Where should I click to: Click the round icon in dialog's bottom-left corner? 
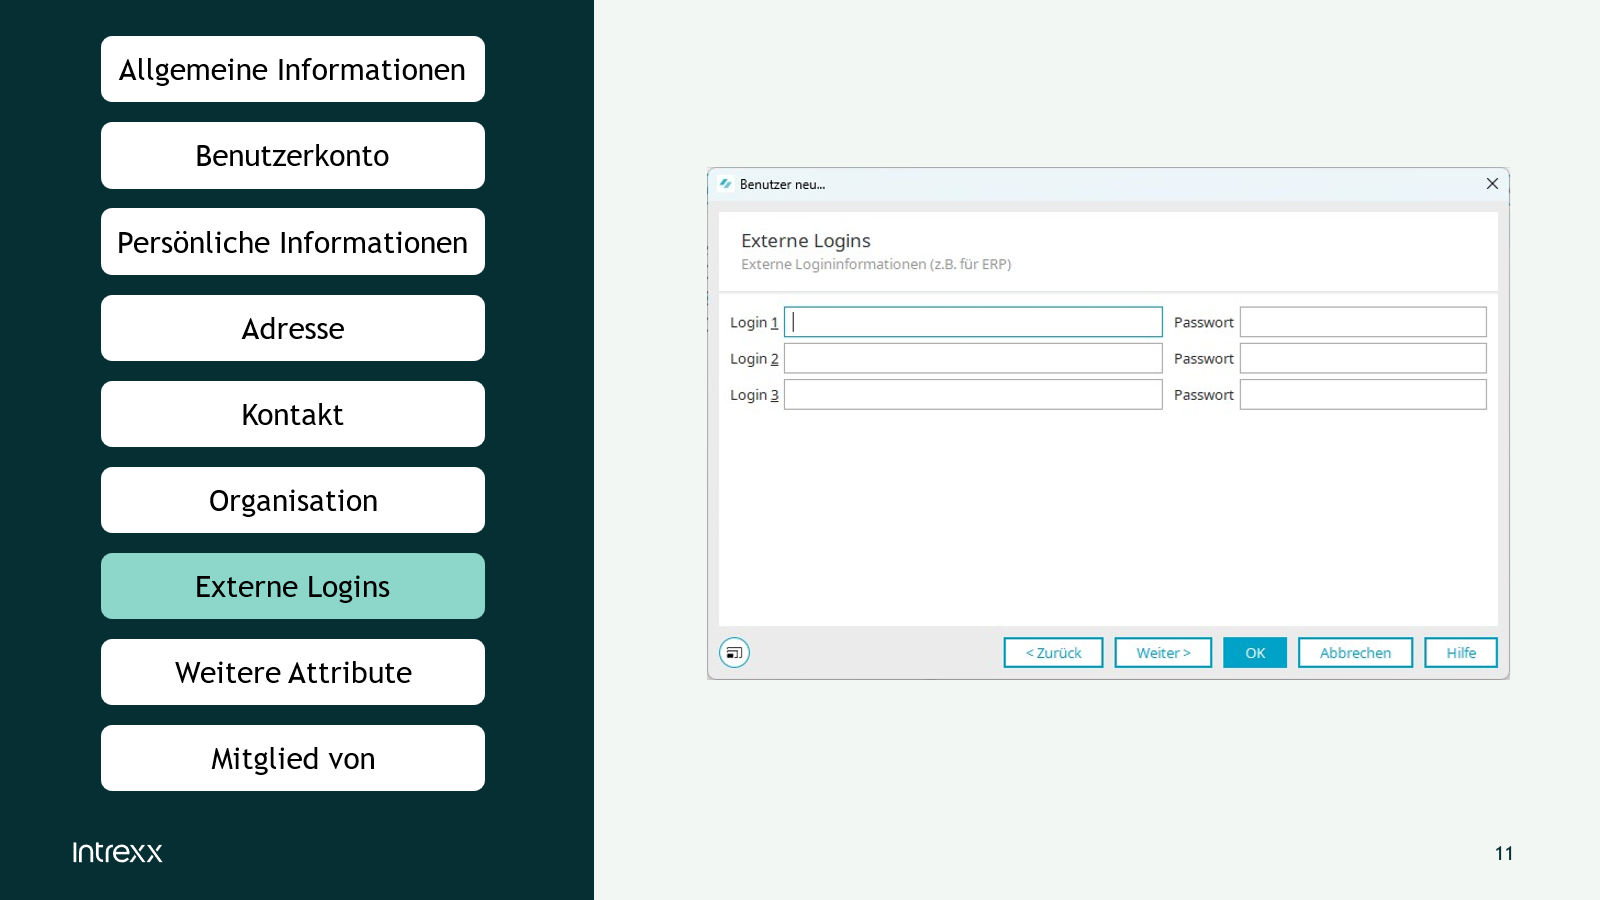click(734, 653)
